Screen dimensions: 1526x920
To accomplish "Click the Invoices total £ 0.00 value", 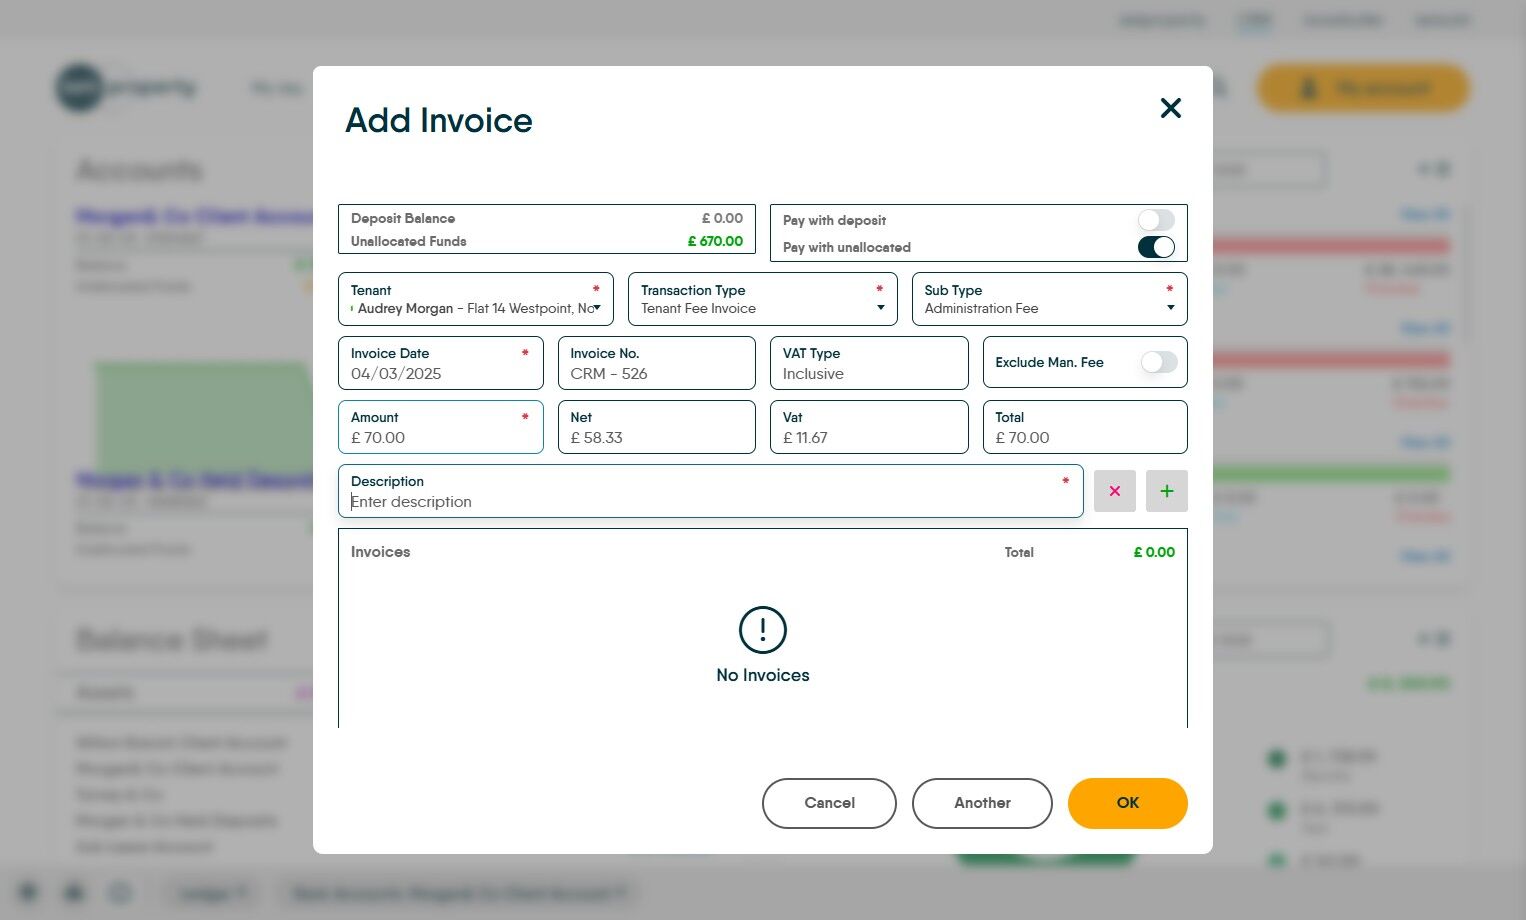I will pyautogui.click(x=1154, y=552).
